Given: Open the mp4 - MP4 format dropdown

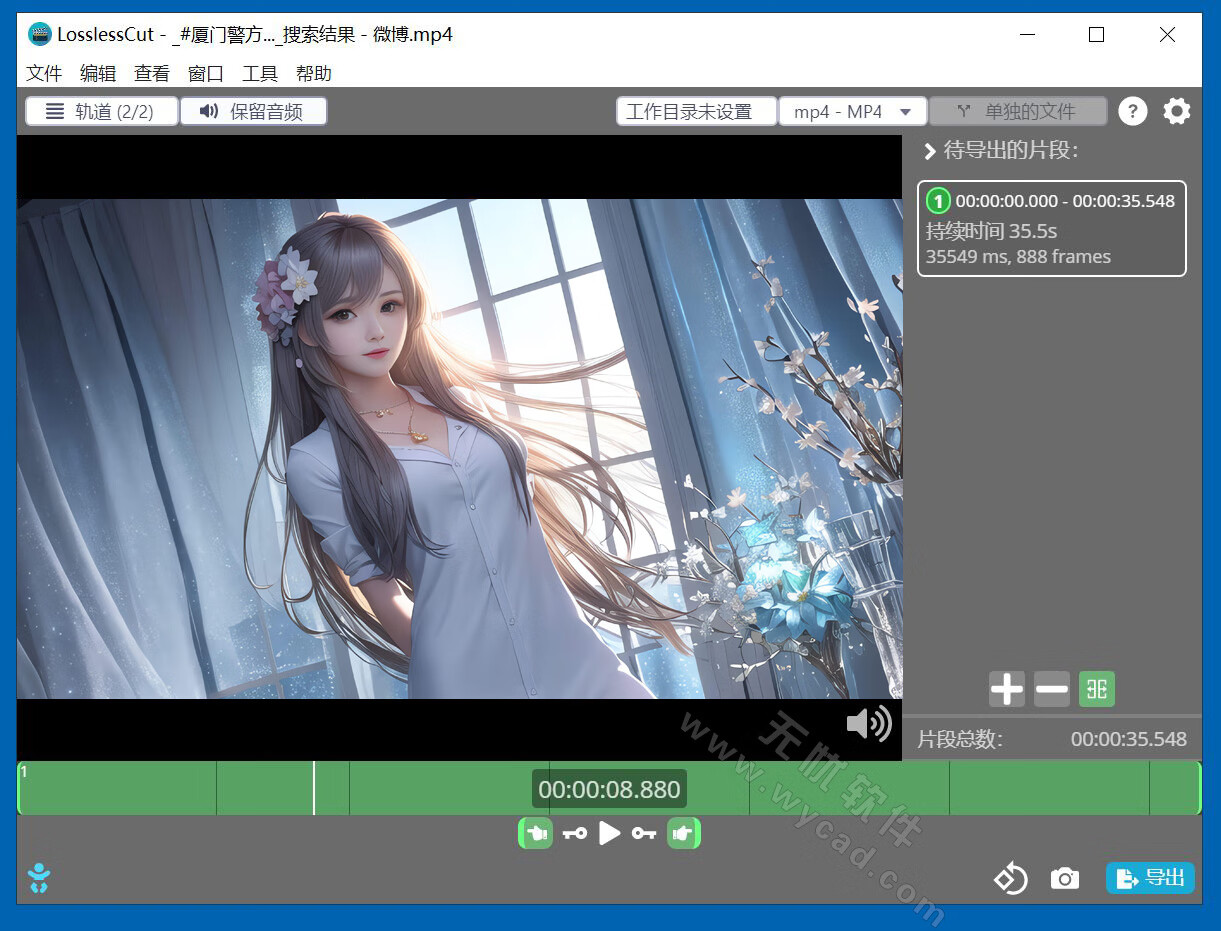Looking at the screenshot, I should coord(853,111).
